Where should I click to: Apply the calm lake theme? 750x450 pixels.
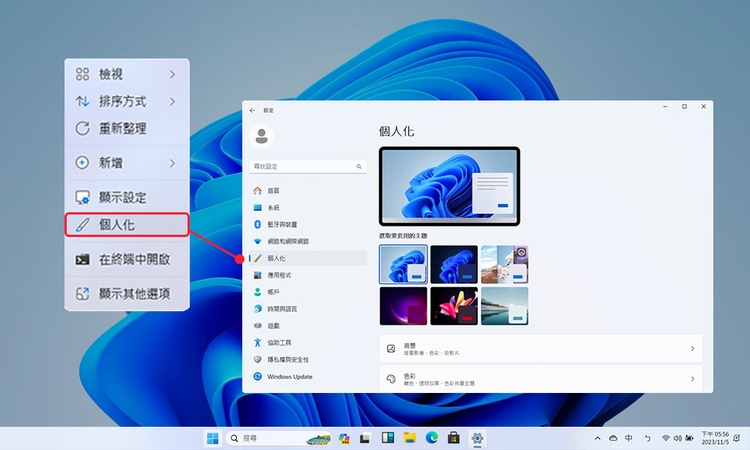pyautogui.click(x=505, y=306)
